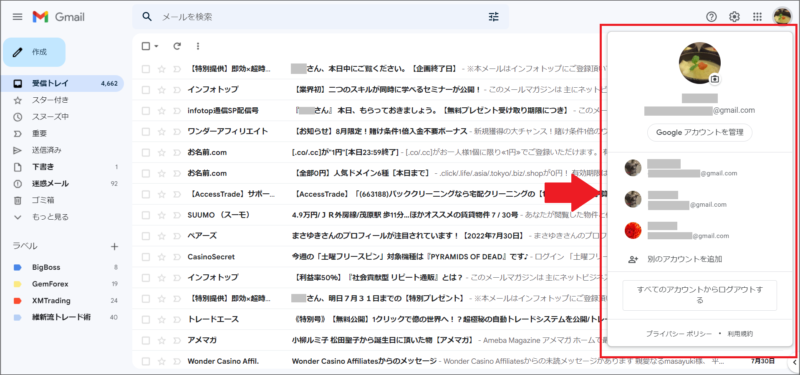Add a new label with plus icon
Image resolution: width=800 pixels, height=375 pixels.
[x=114, y=246]
